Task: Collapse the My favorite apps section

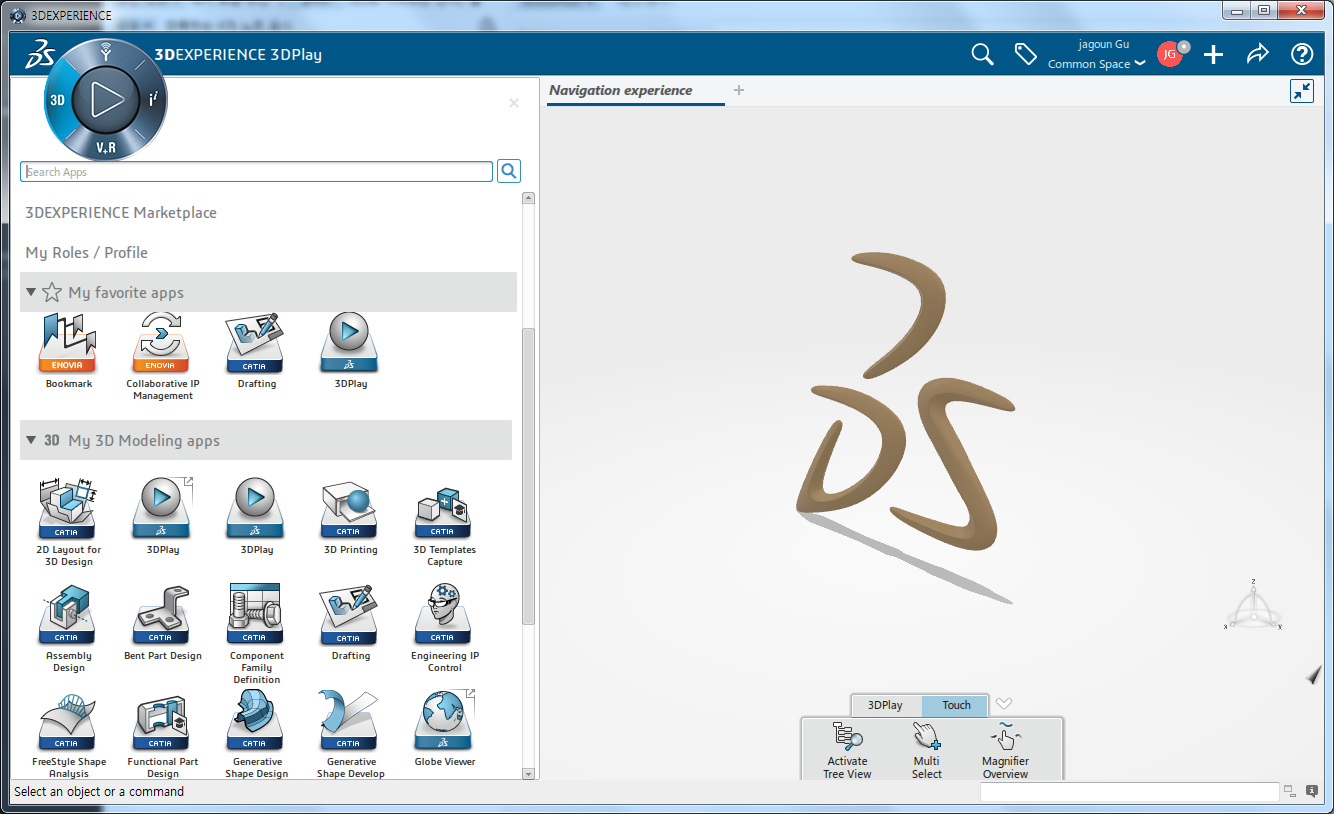Action: [31, 292]
